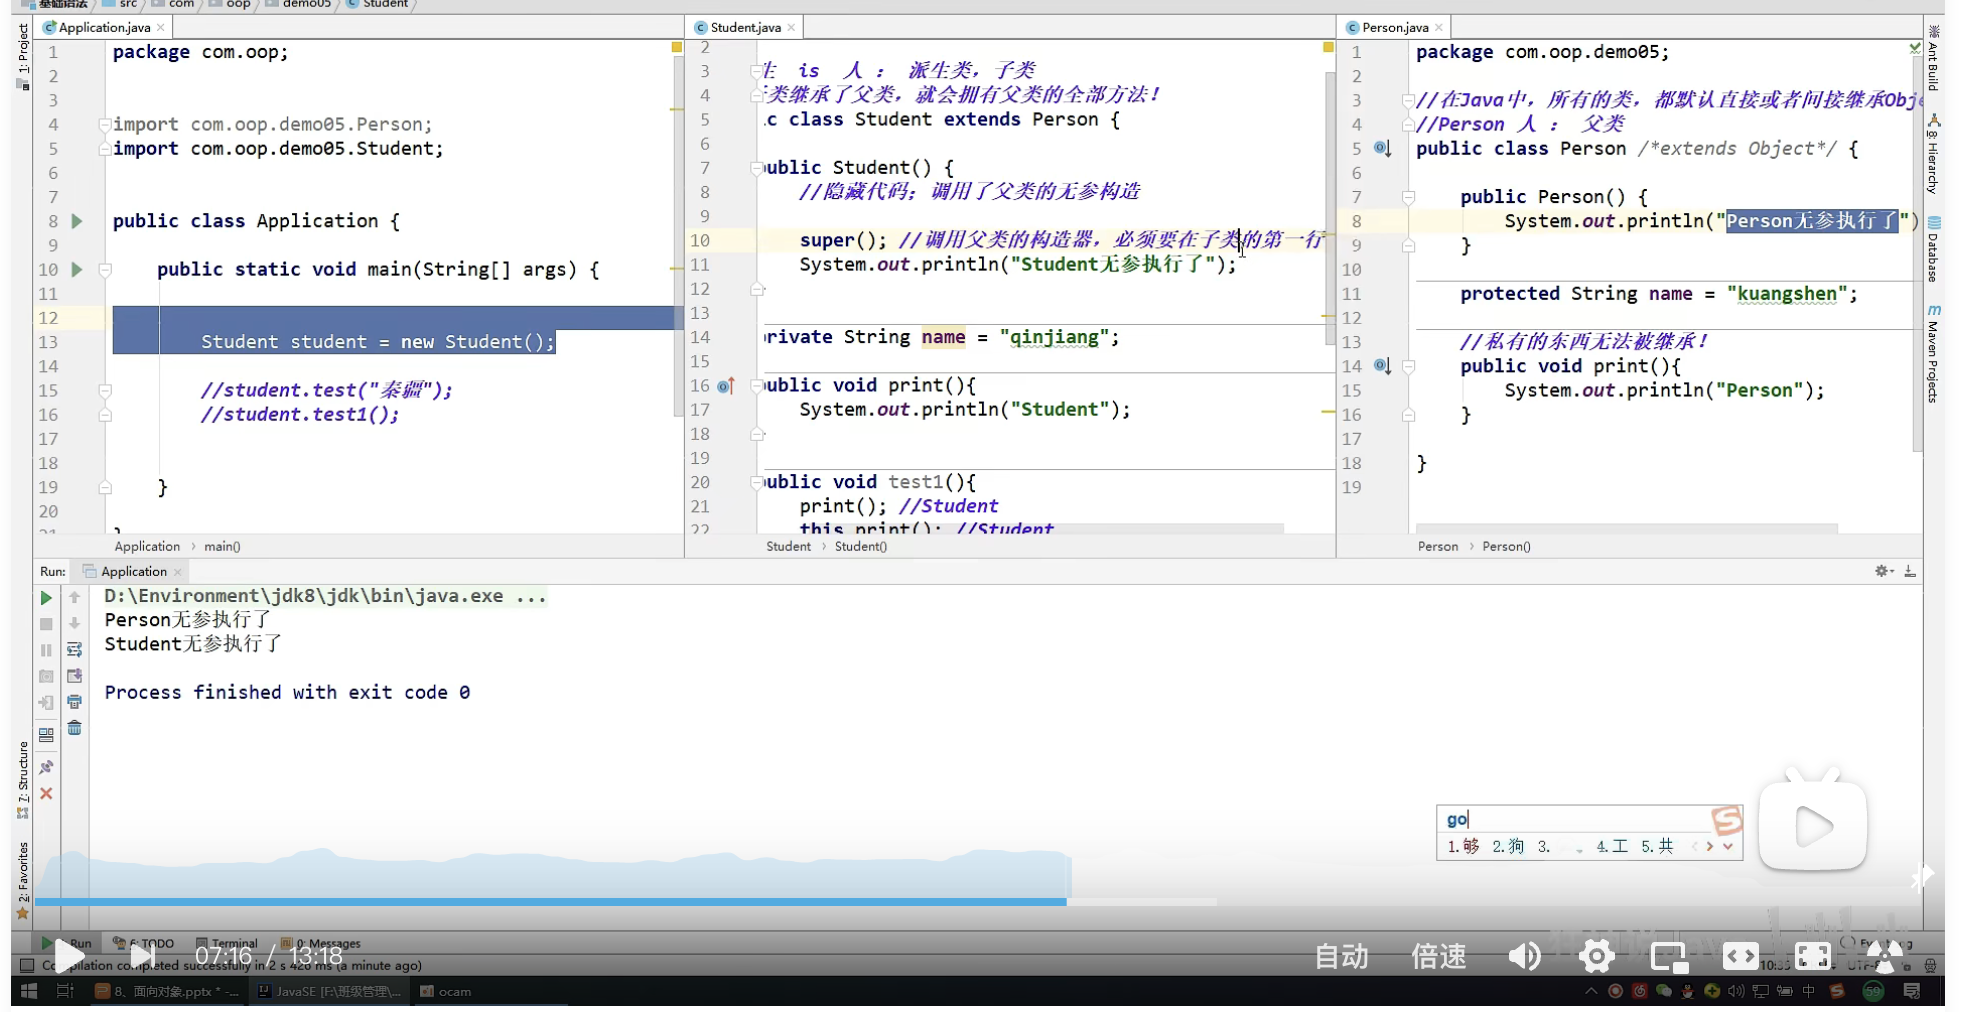Screen dimensions: 1988x1012
Task: Open the Database side panel
Action: pyautogui.click(x=1933, y=250)
